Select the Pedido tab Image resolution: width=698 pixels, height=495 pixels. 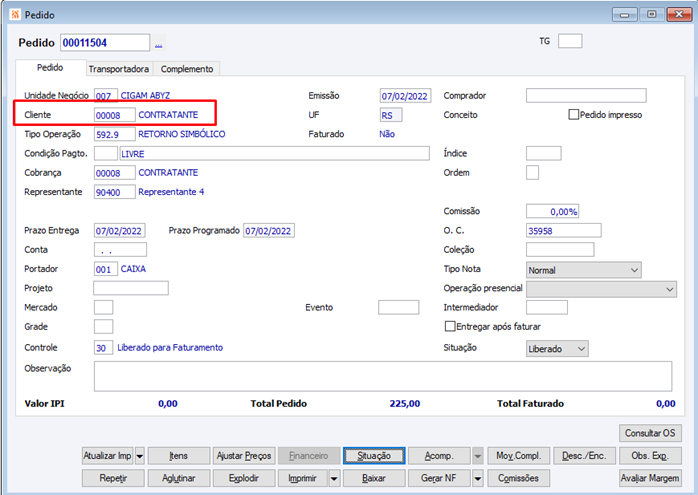pyautogui.click(x=50, y=68)
